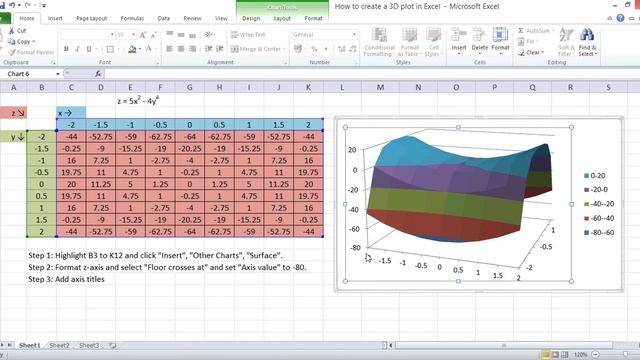The width and height of the screenshot is (640, 360).
Task: Apply middle vertical alignment
Action: pyautogui.click(x=181, y=35)
